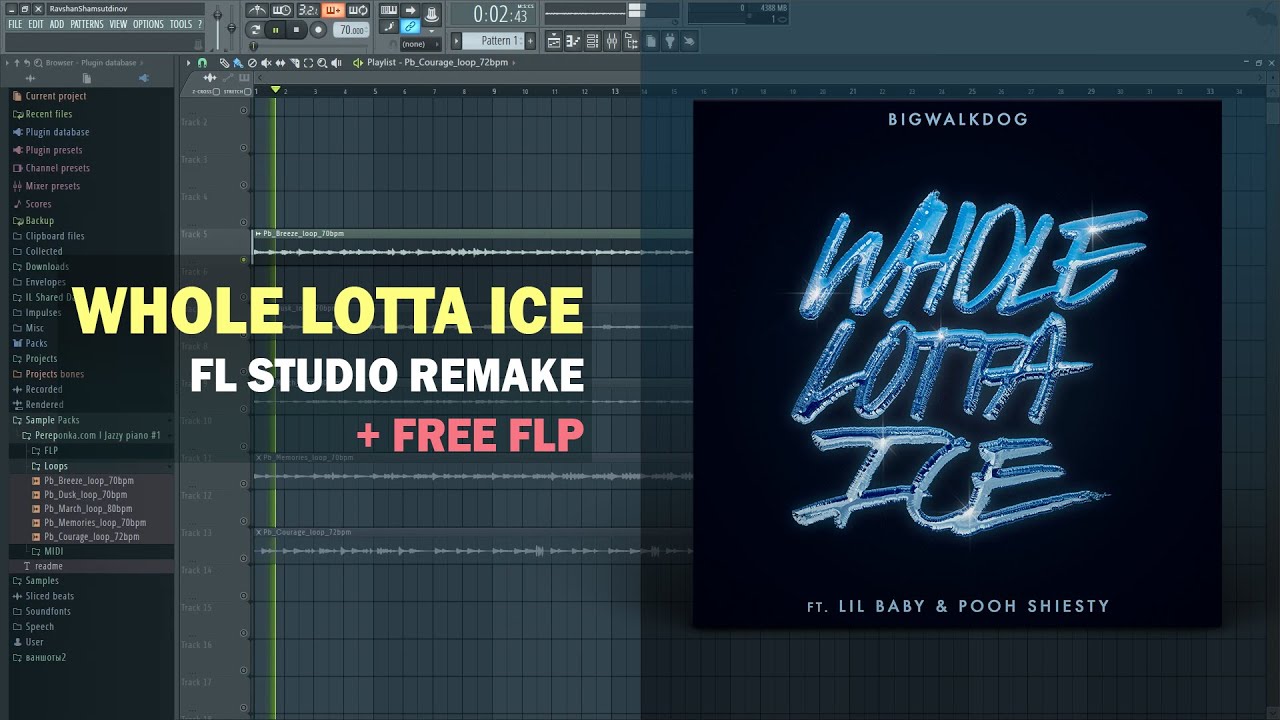Screen dimensions: 1280x720
Task: Pause playback with the transport pause button
Action: [x=275, y=30]
